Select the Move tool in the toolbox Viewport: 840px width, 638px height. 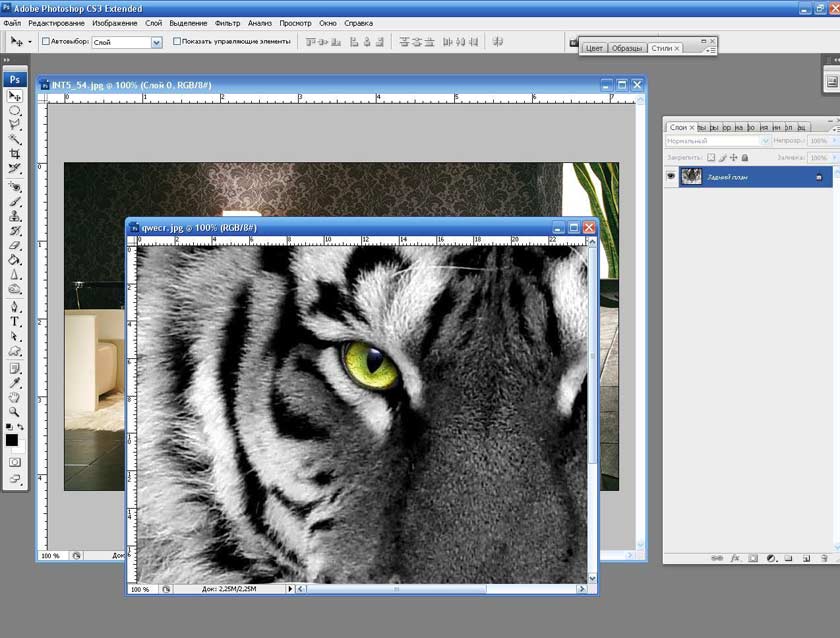coord(15,96)
